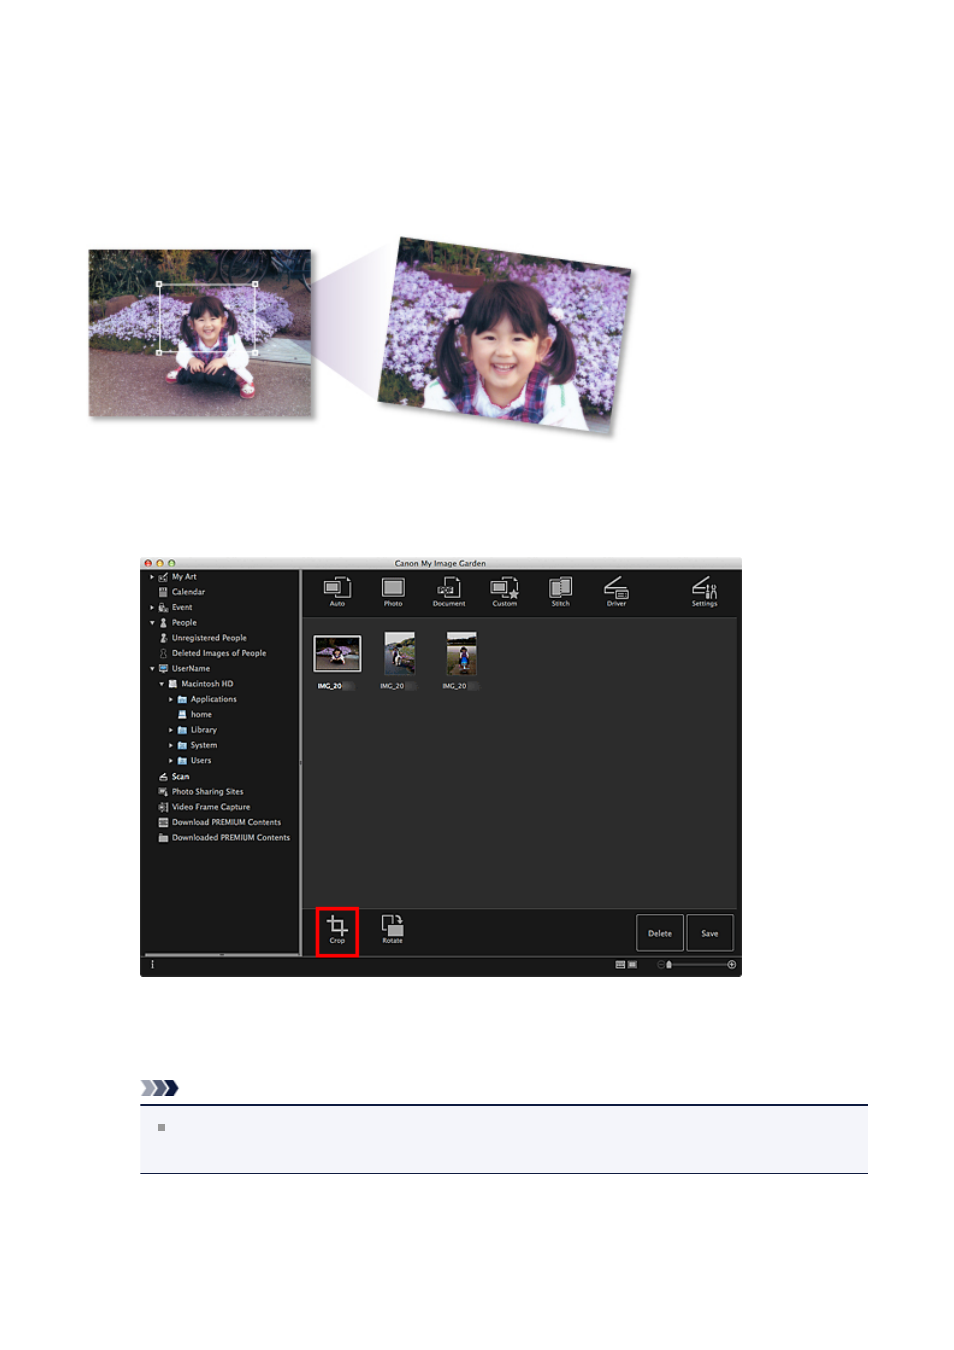954x1350 pixels.
Task: Click the Save button
Action: pyautogui.click(x=710, y=933)
